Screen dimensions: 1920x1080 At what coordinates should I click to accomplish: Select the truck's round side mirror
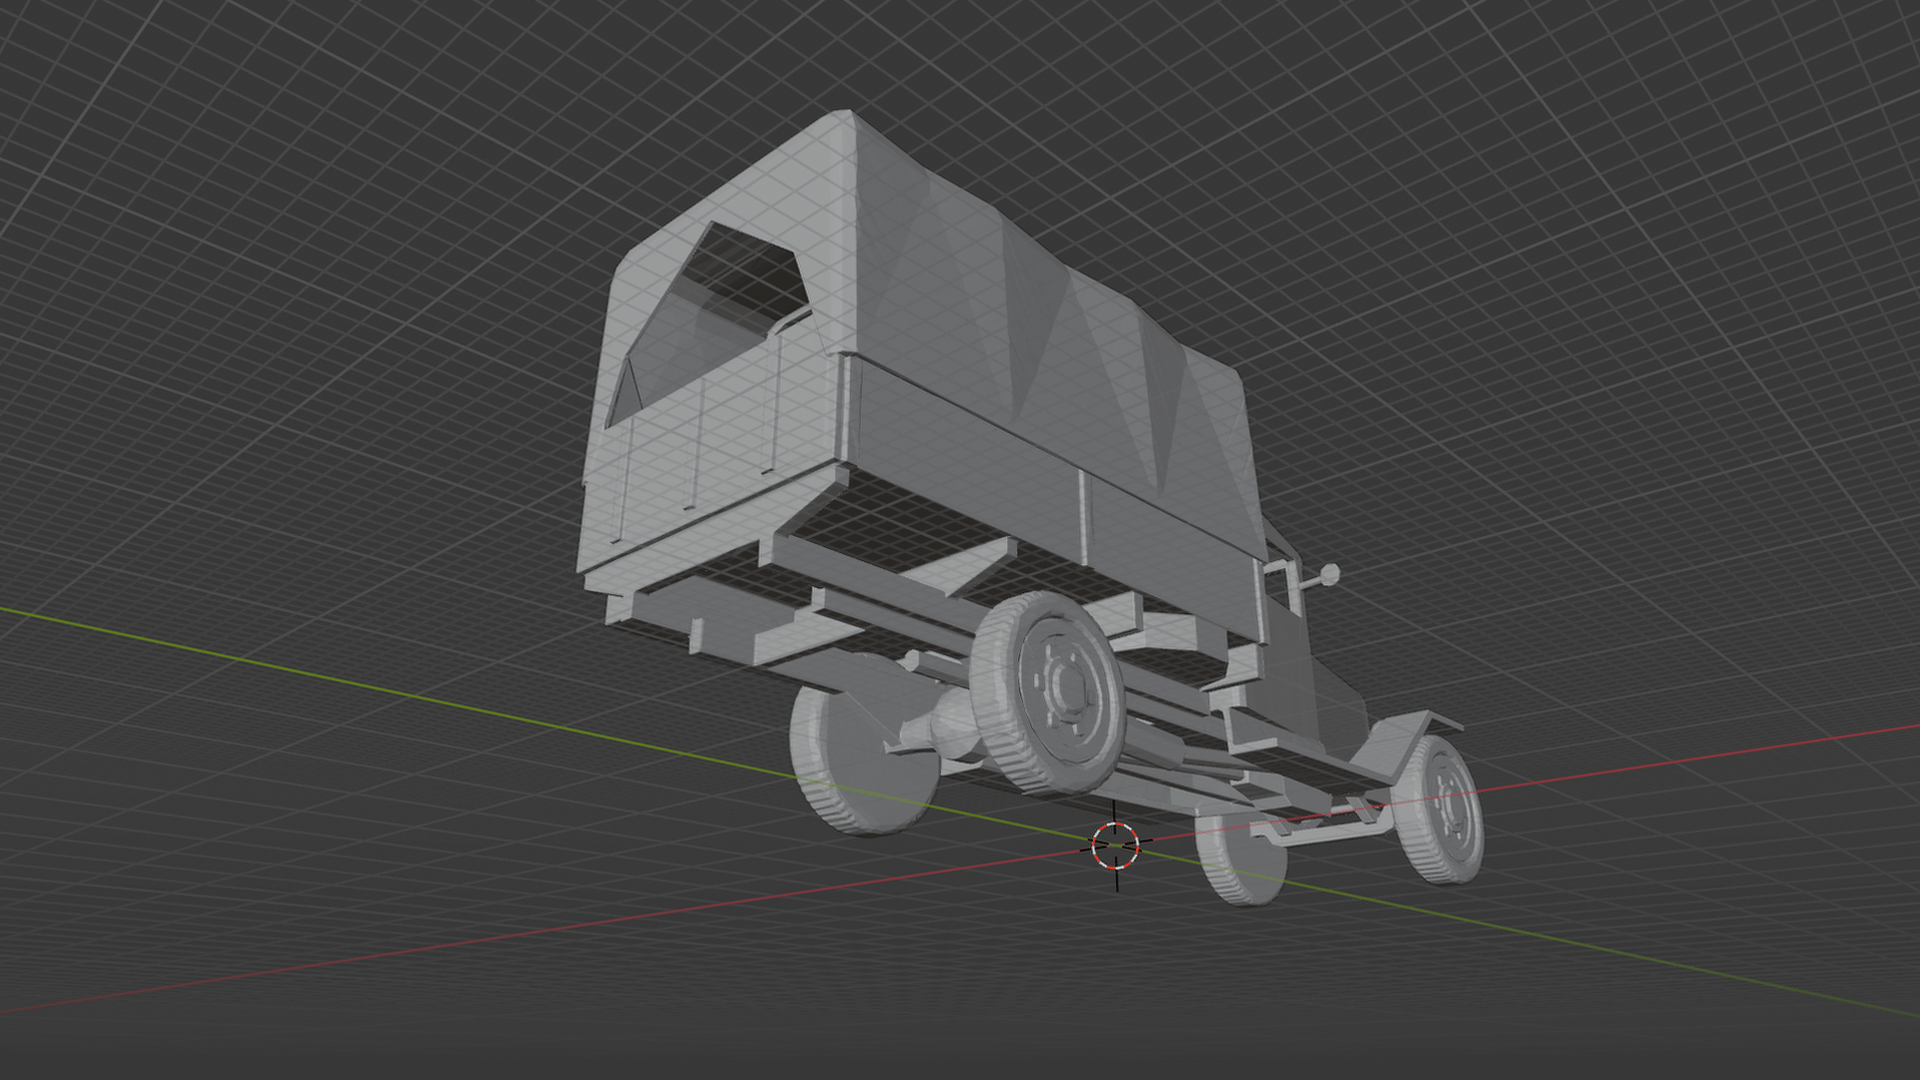tap(1329, 574)
